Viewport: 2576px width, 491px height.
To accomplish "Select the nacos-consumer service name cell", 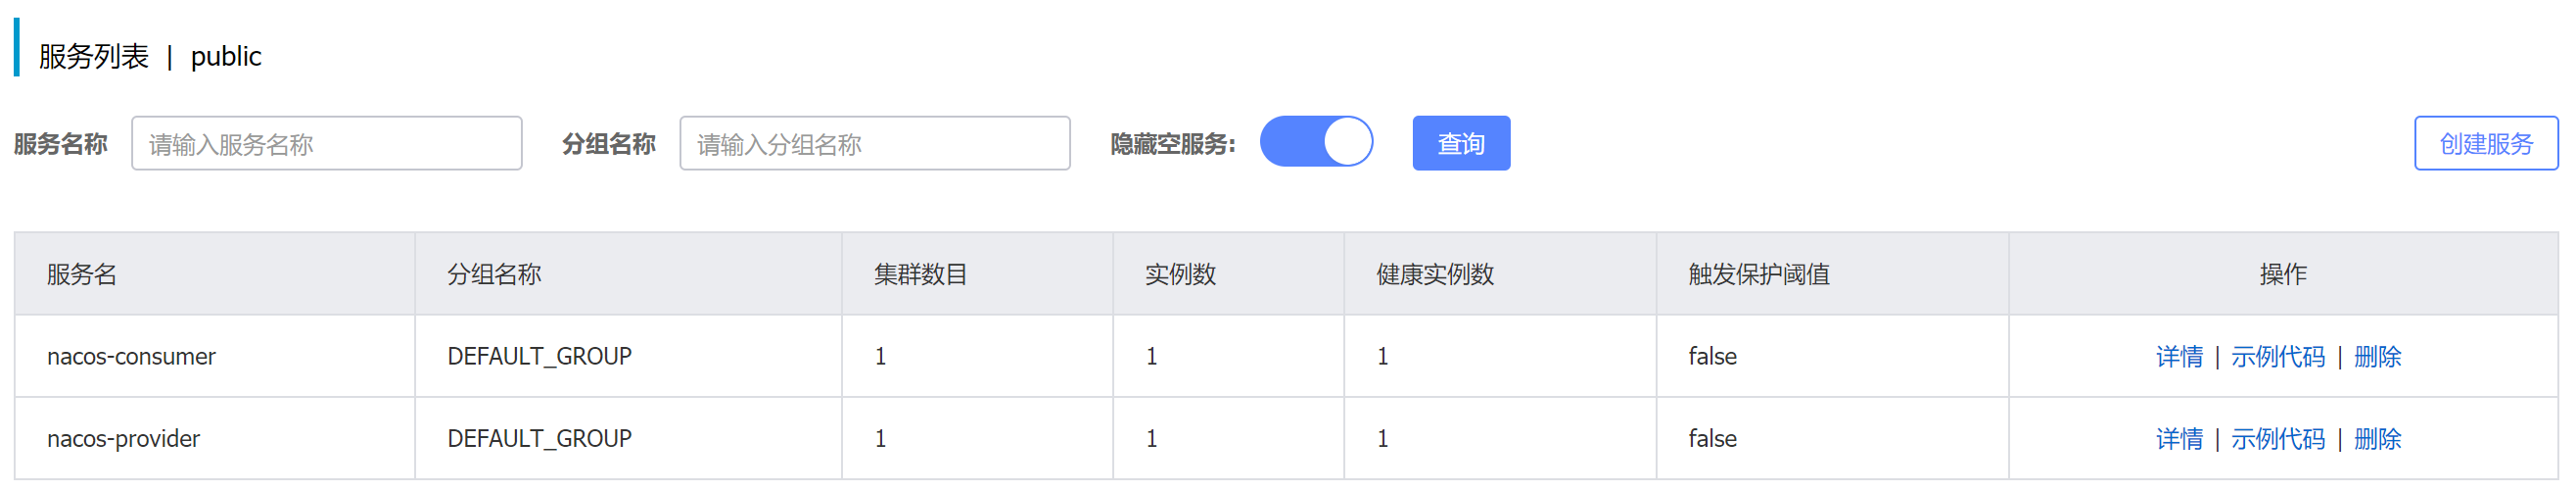I will coord(215,357).
